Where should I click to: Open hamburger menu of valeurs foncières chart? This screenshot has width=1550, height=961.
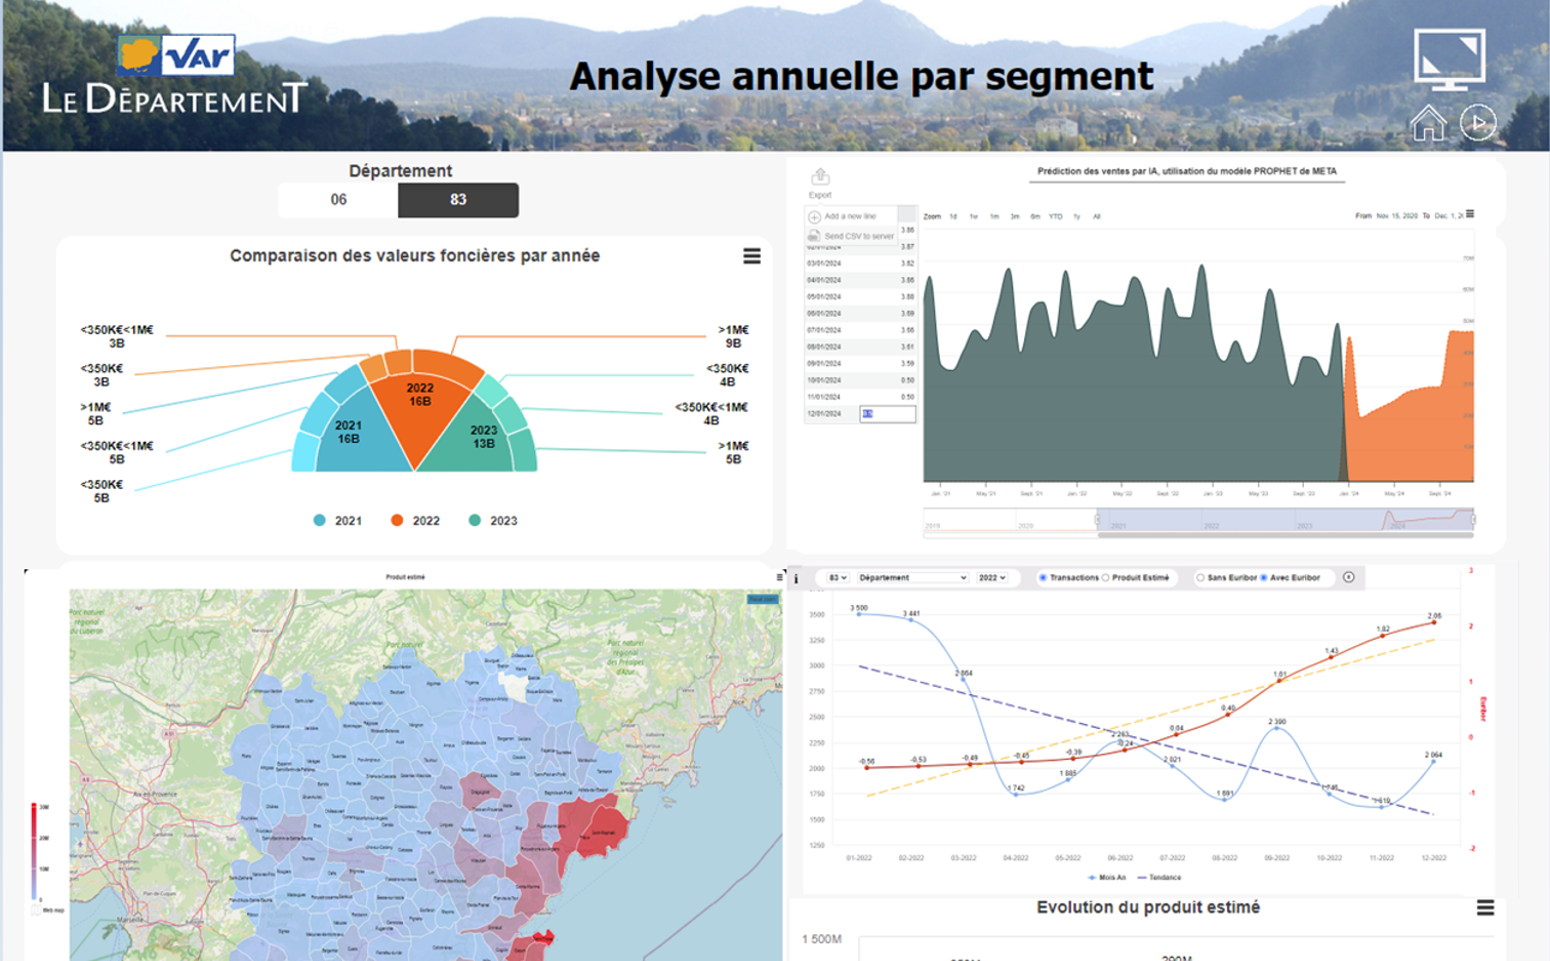coord(752,257)
